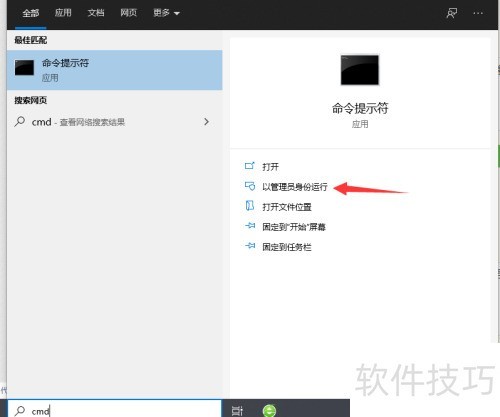Switch to the 文档 tab

tap(96, 13)
